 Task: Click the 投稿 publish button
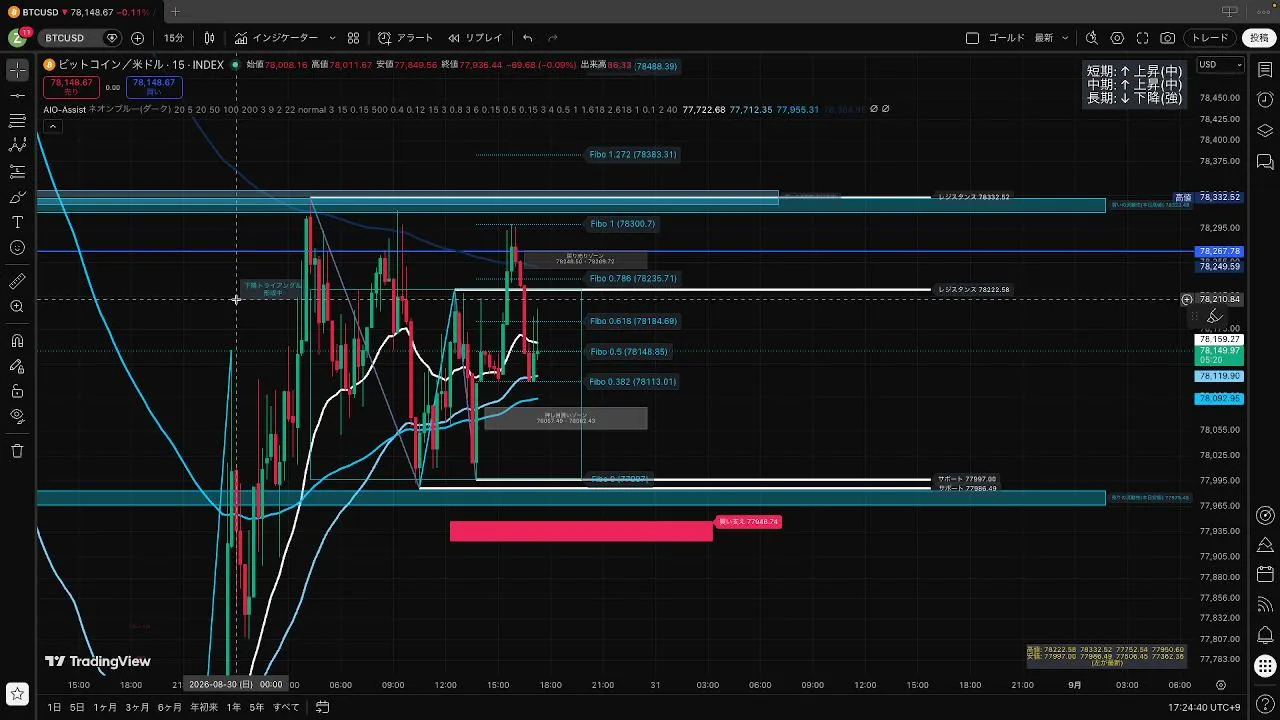click(1259, 38)
